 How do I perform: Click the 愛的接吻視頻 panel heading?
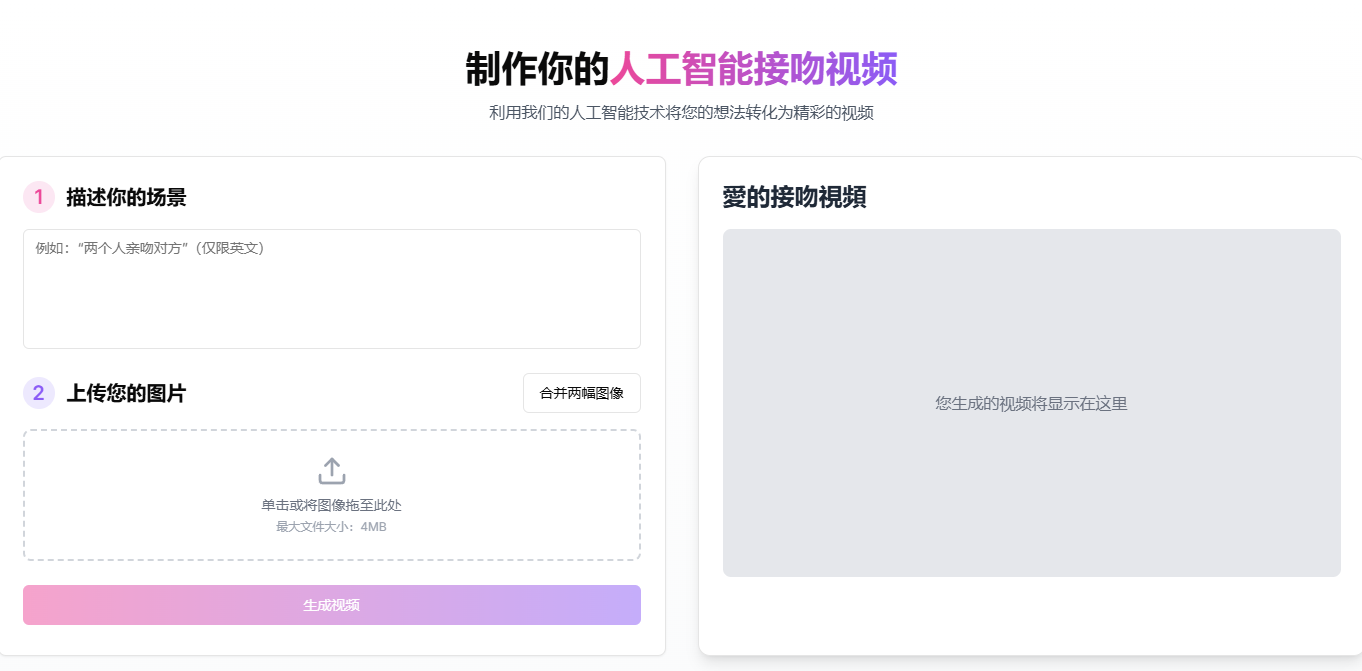[x=794, y=197]
